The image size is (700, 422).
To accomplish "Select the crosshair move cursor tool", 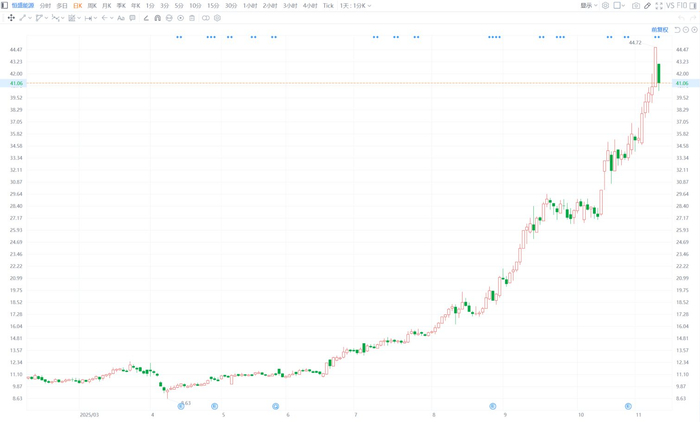I will (11, 18).
